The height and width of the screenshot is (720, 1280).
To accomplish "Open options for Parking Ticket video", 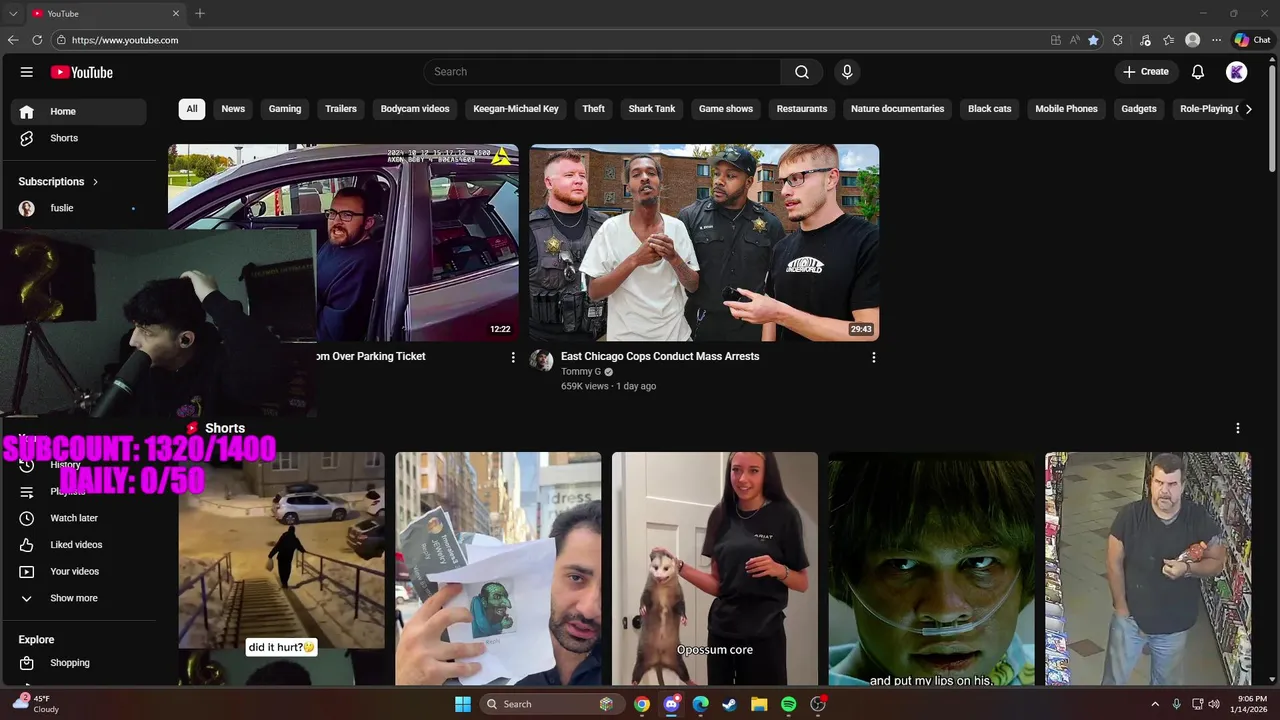I will point(513,357).
